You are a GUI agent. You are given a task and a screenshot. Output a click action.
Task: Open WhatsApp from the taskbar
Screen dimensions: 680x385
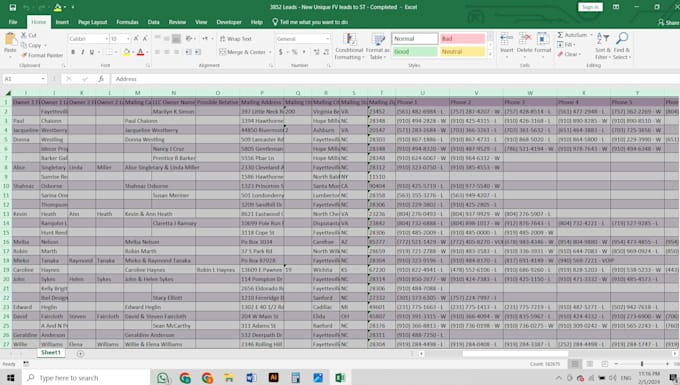click(163, 378)
